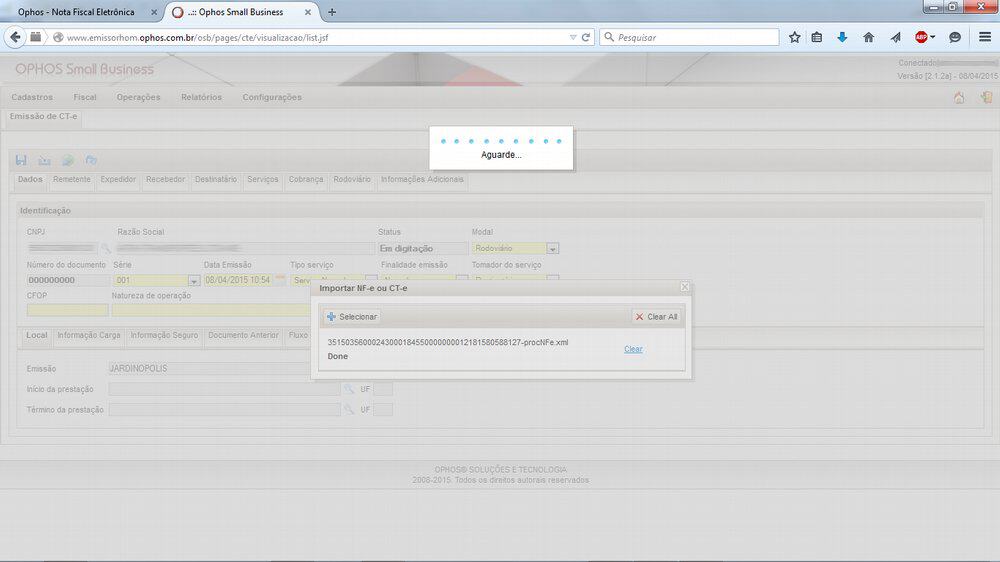This screenshot has height=562, width=1000.
Task: Click the Selecionar button in dialog
Action: click(352, 316)
